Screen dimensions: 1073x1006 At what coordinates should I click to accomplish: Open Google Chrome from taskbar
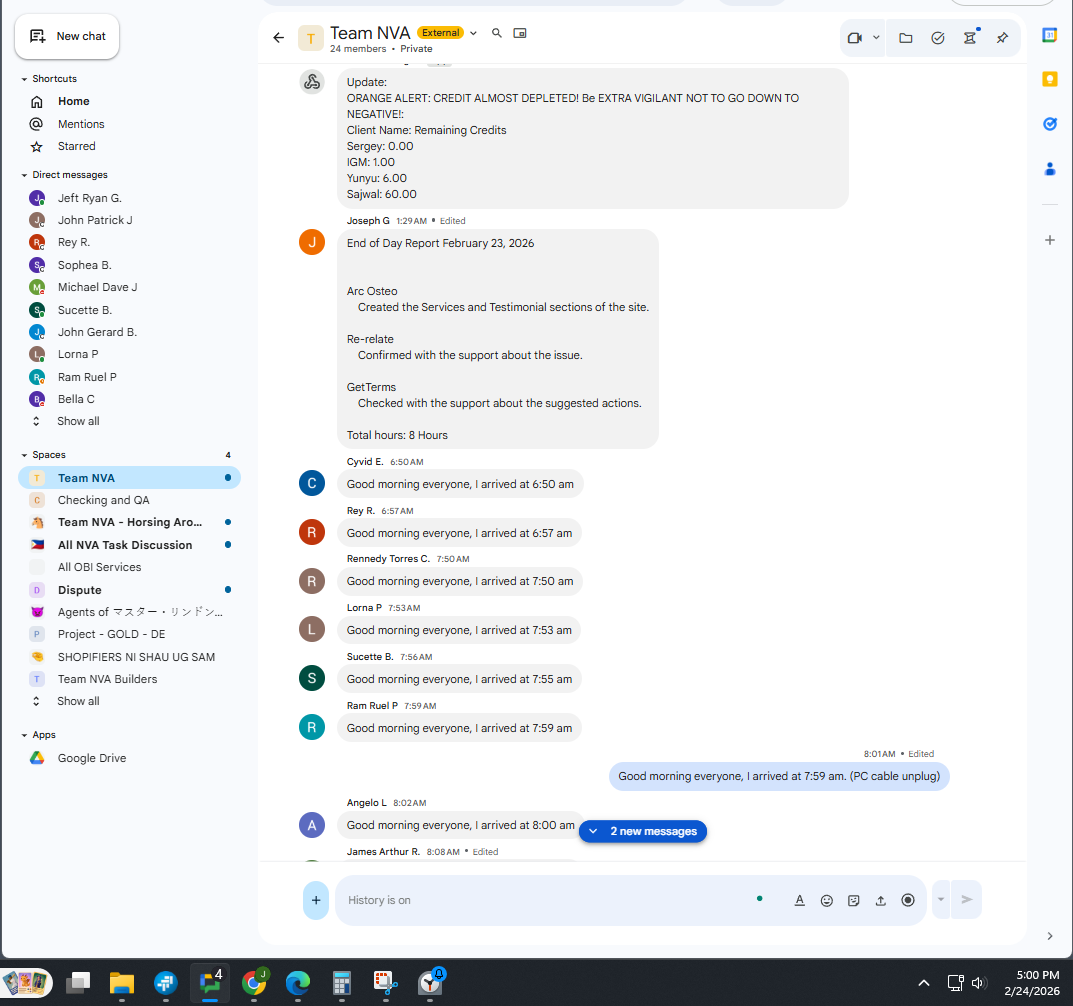coord(254,983)
